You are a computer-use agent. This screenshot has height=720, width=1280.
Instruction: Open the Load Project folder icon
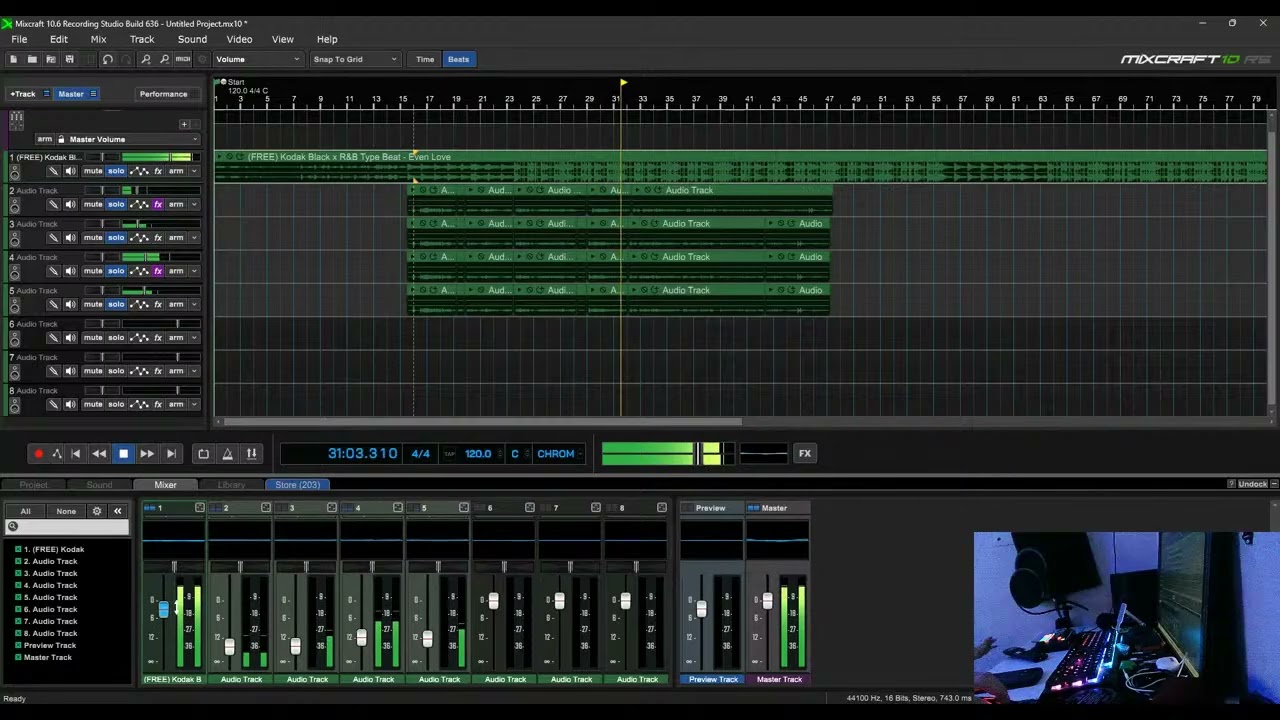click(32, 60)
